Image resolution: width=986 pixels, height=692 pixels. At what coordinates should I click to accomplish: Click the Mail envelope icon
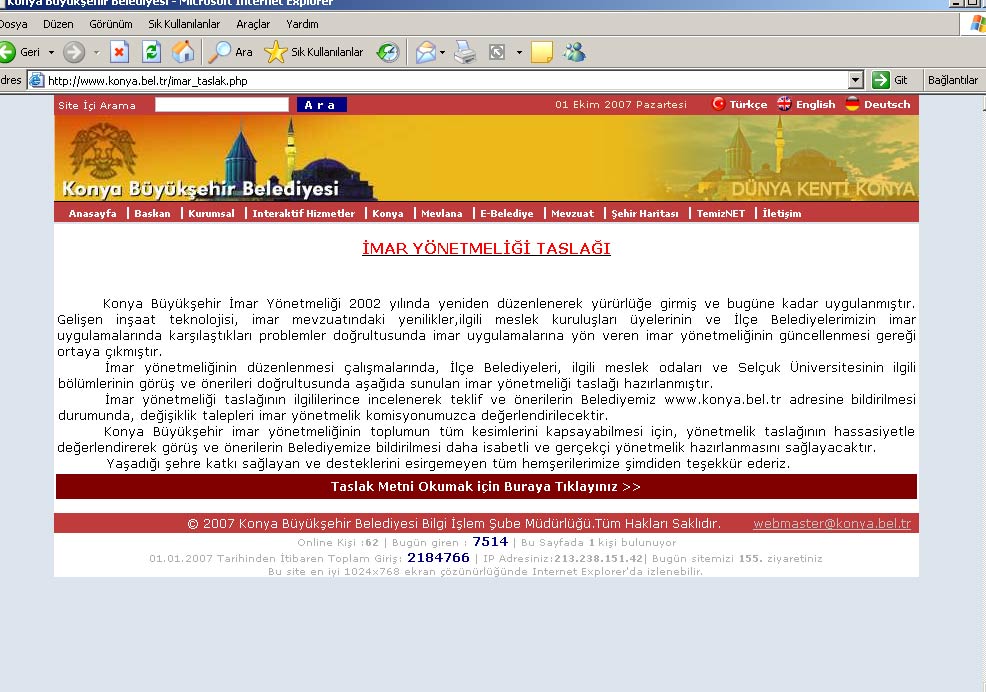[426, 52]
